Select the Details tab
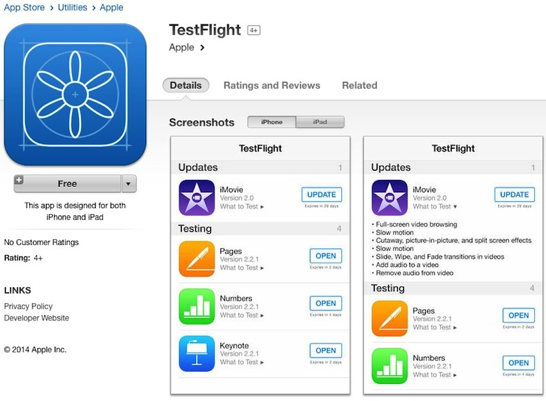 tap(186, 85)
